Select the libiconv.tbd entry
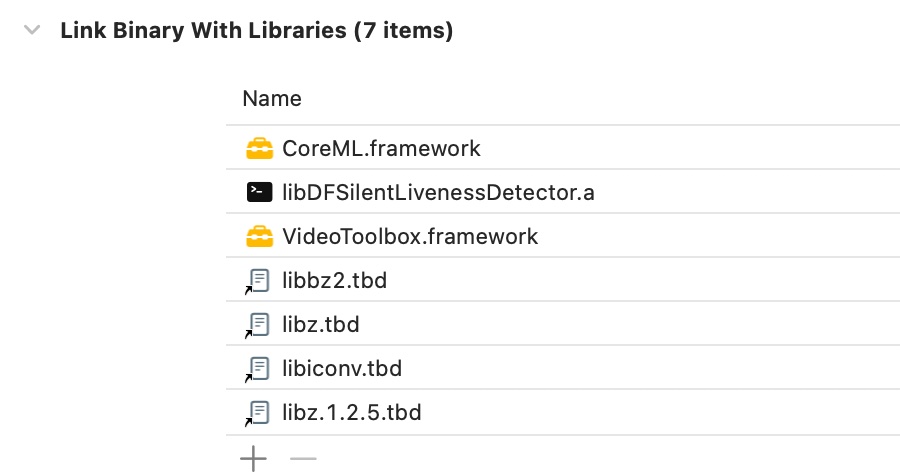Screen dimensions: 900x474 tap(341, 369)
